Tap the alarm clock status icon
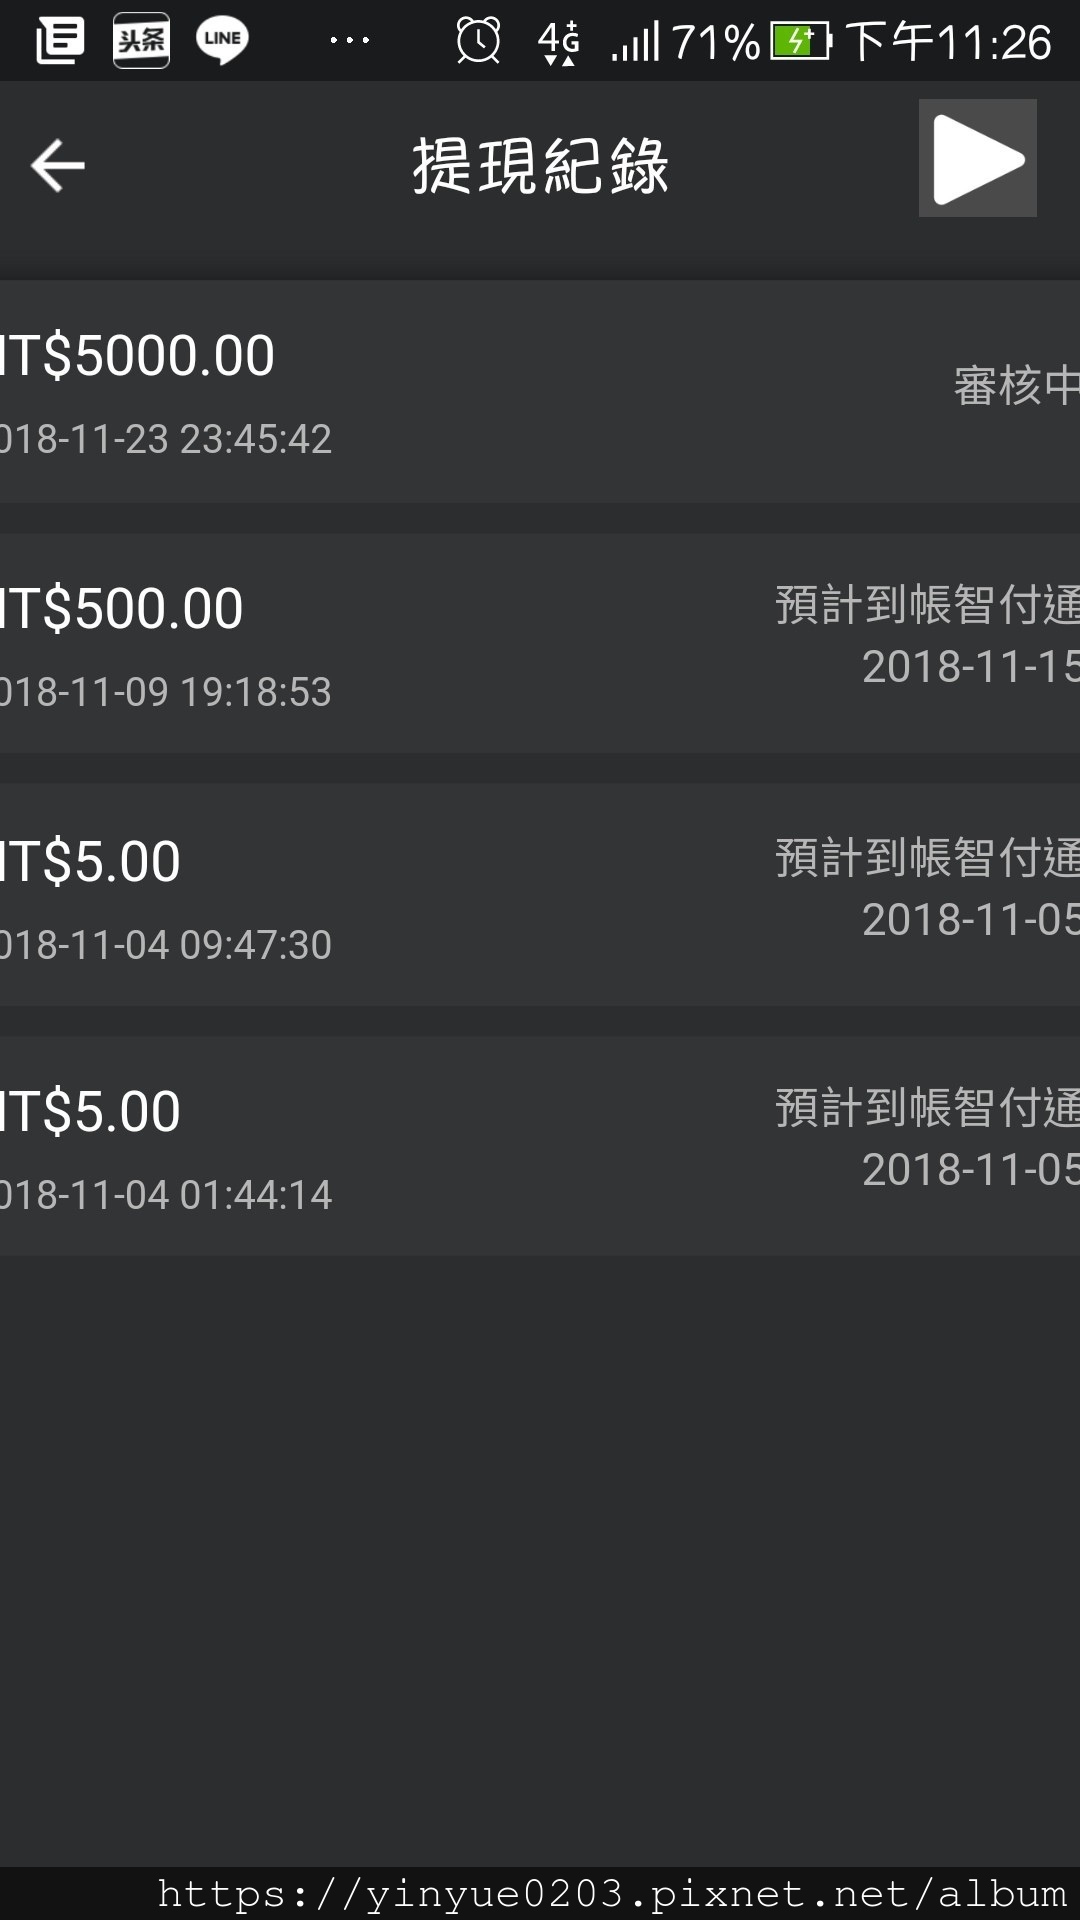1080x1920 pixels. pyautogui.click(x=478, y=41)
